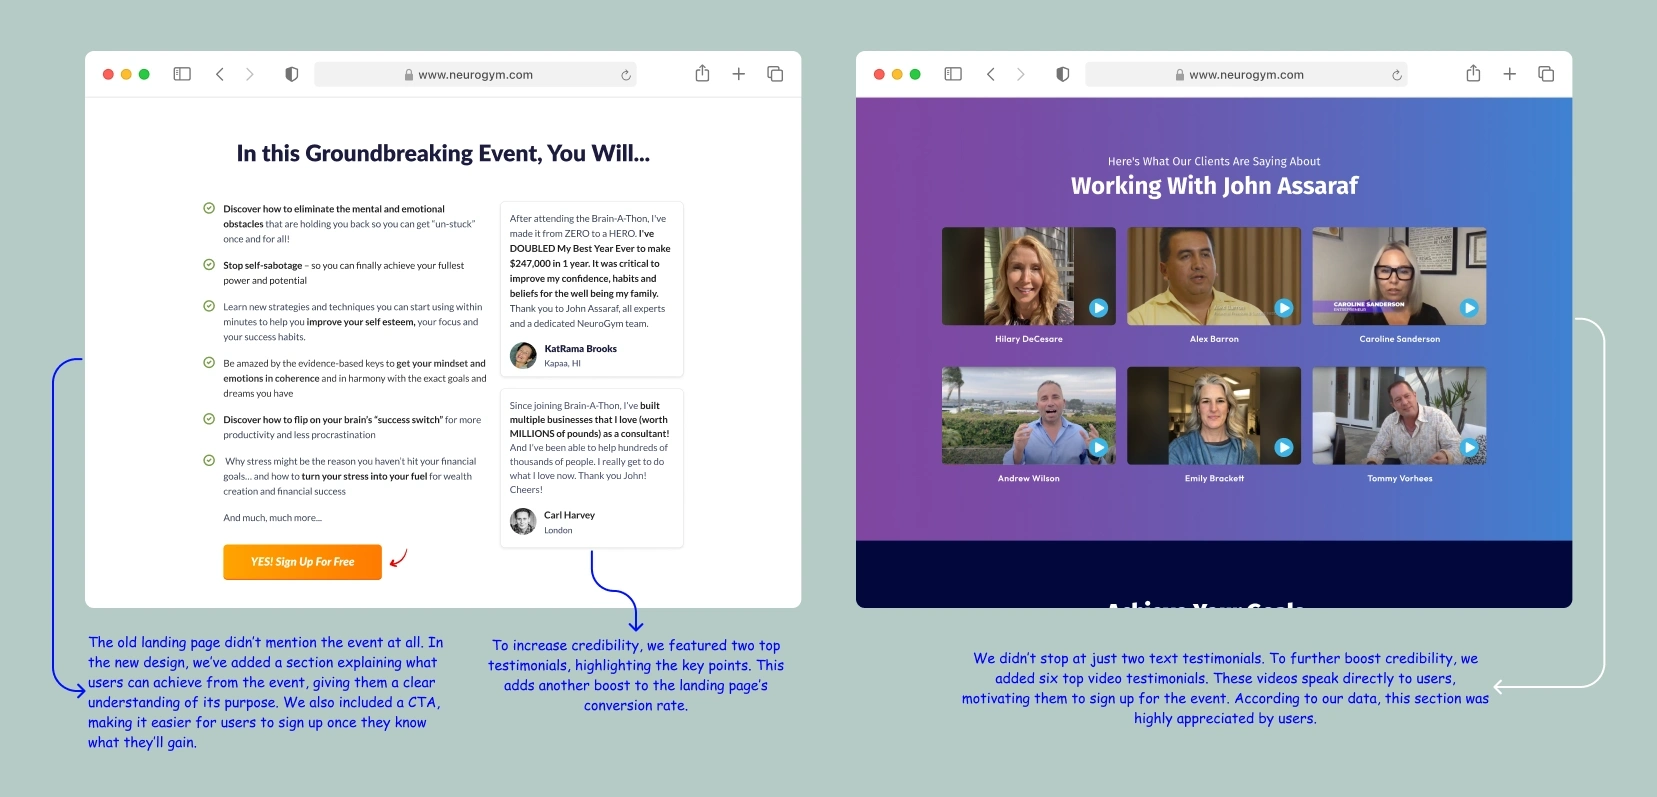Viewport: 1657px width, 797px height.
Task: Open new tab in left browser window
Action: pos(739,74)
